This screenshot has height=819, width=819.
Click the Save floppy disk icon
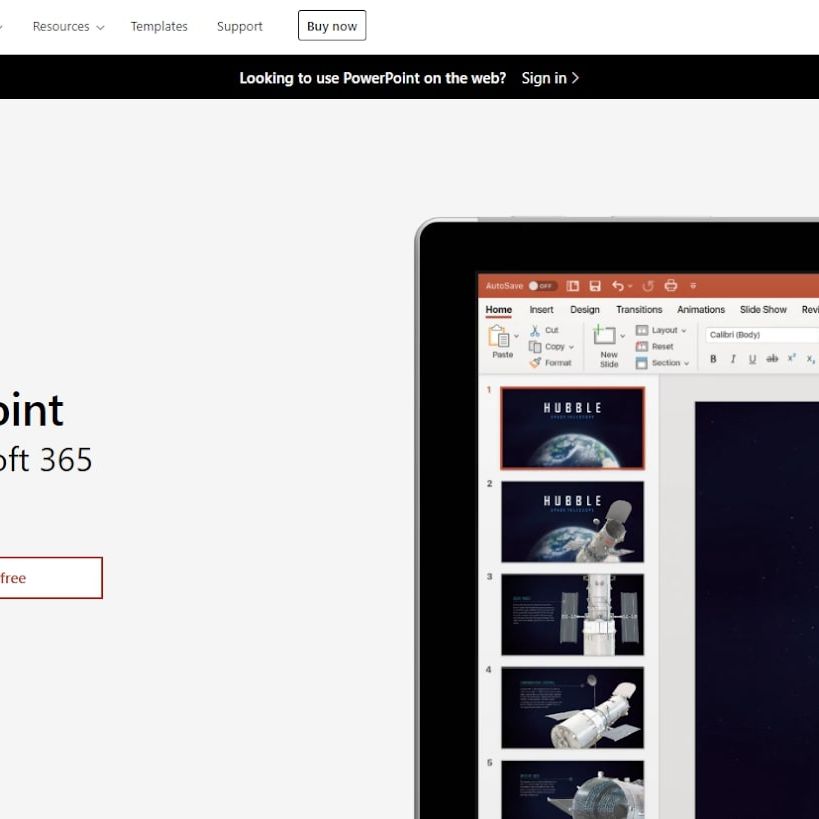click(595, 286)
